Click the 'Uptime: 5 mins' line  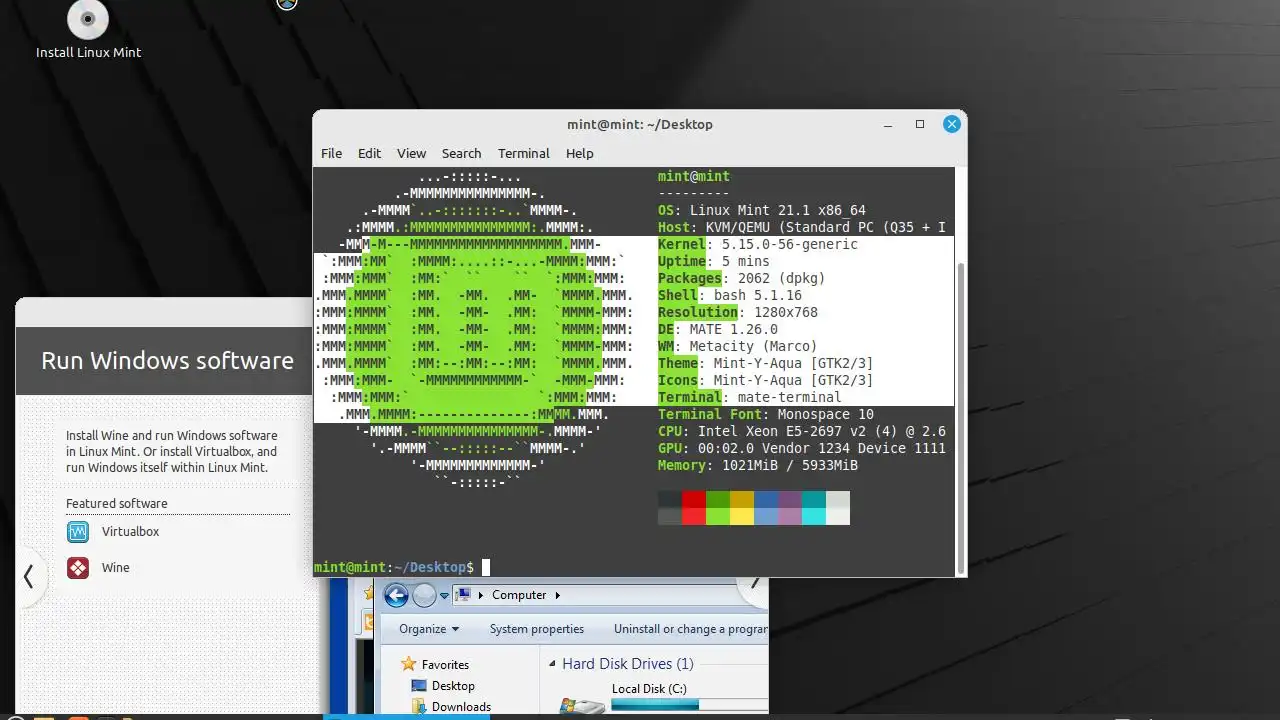[x=714, y=261]
